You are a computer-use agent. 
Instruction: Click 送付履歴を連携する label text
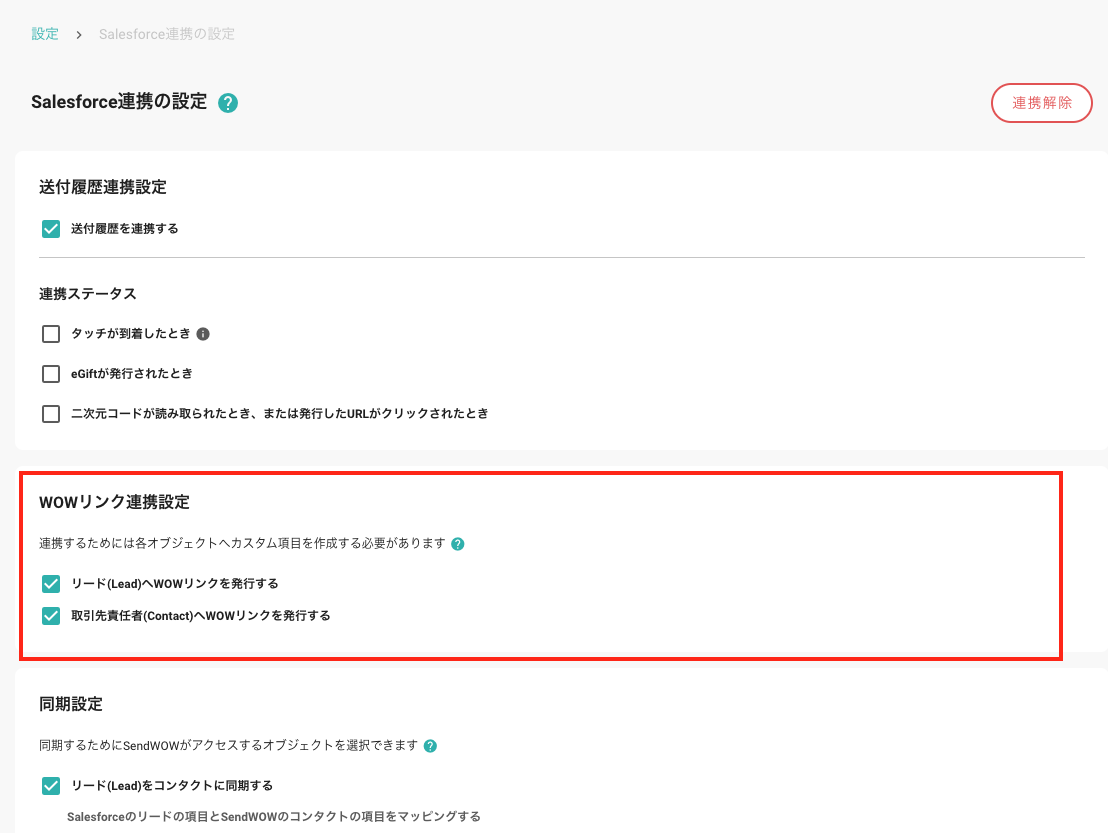tap(124, 229)
